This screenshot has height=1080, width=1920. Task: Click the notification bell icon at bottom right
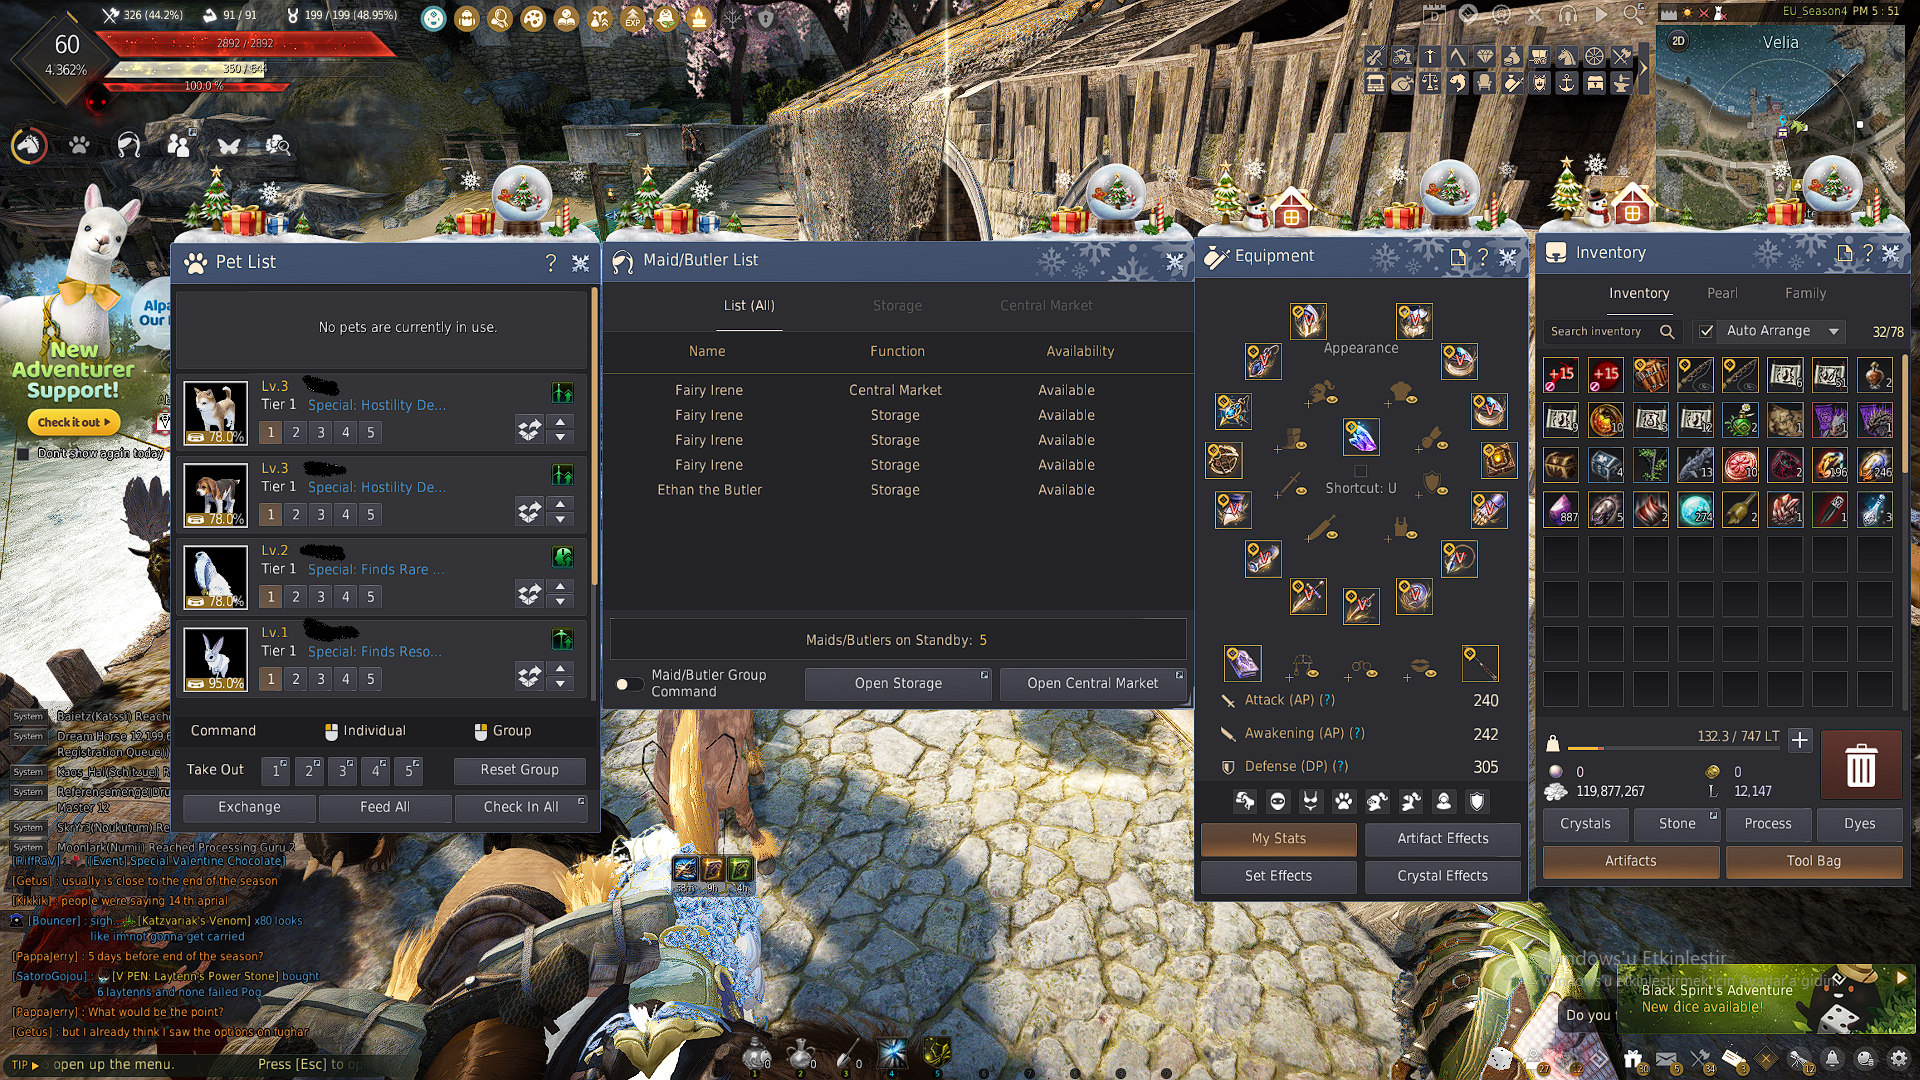click(1832, 1058)
